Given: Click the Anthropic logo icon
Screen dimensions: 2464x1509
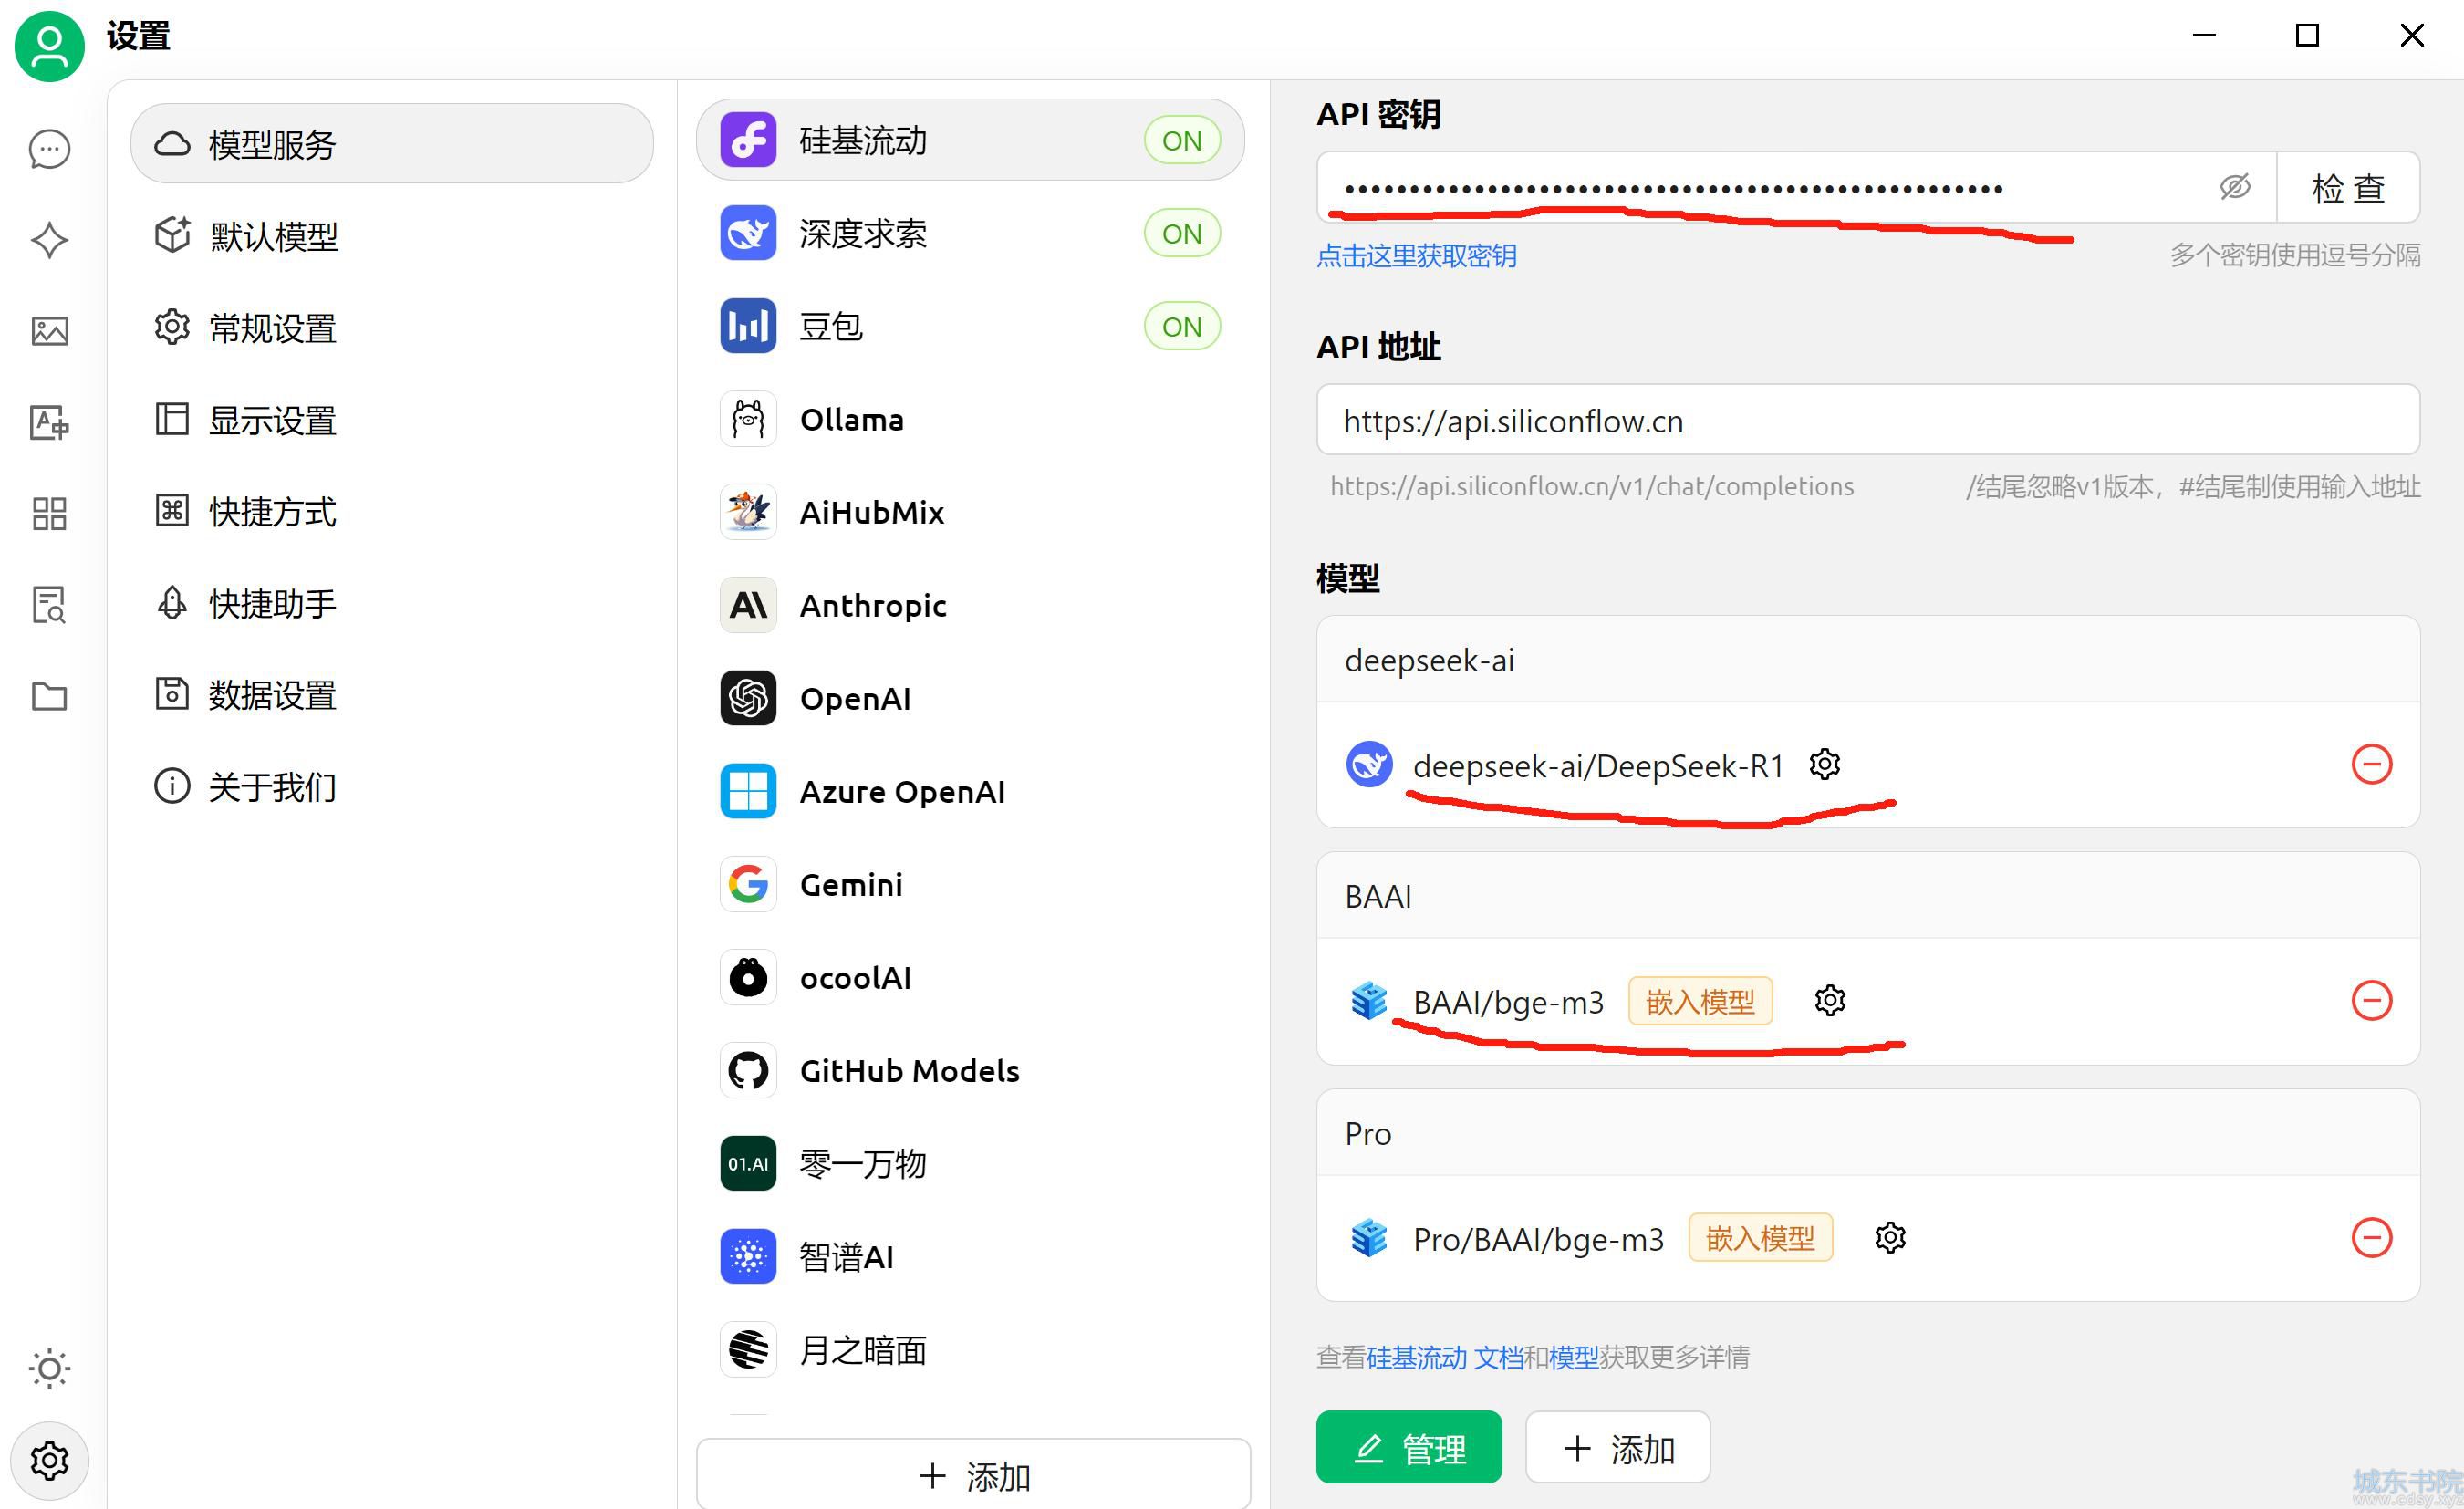Looking at the screenshot, I should 748,605.
